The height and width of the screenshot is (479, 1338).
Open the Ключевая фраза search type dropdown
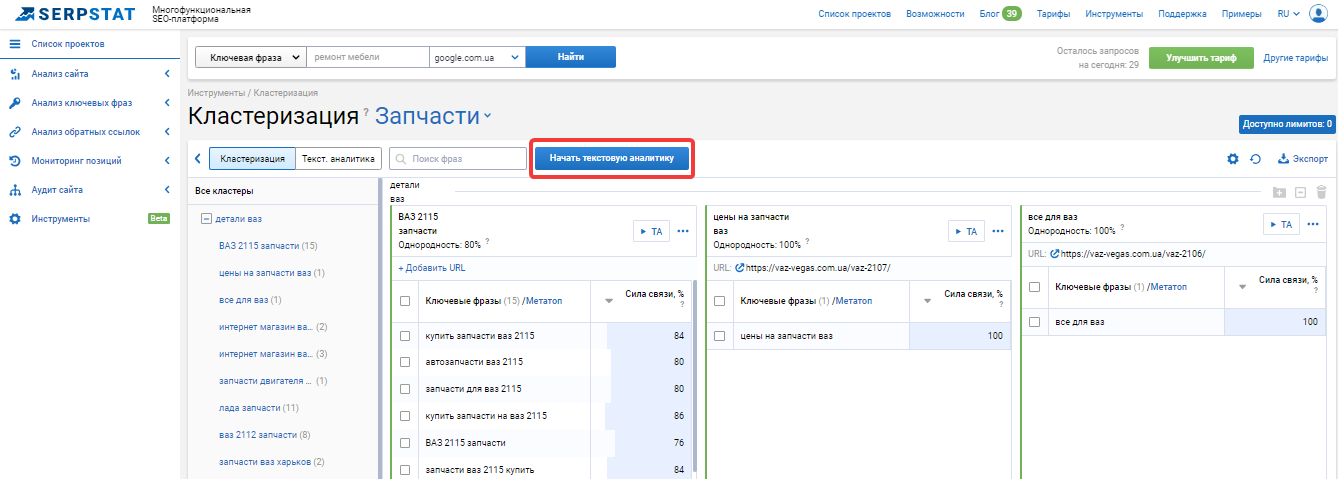[x=250, y=57]
